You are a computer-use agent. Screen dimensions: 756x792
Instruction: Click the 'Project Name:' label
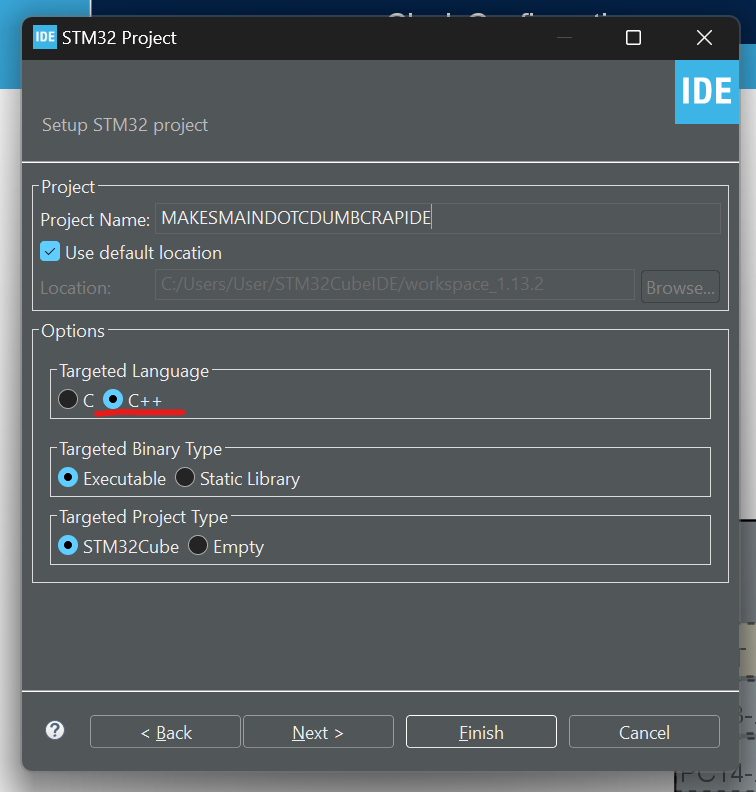pyautogui.click(x=95, y=220)
